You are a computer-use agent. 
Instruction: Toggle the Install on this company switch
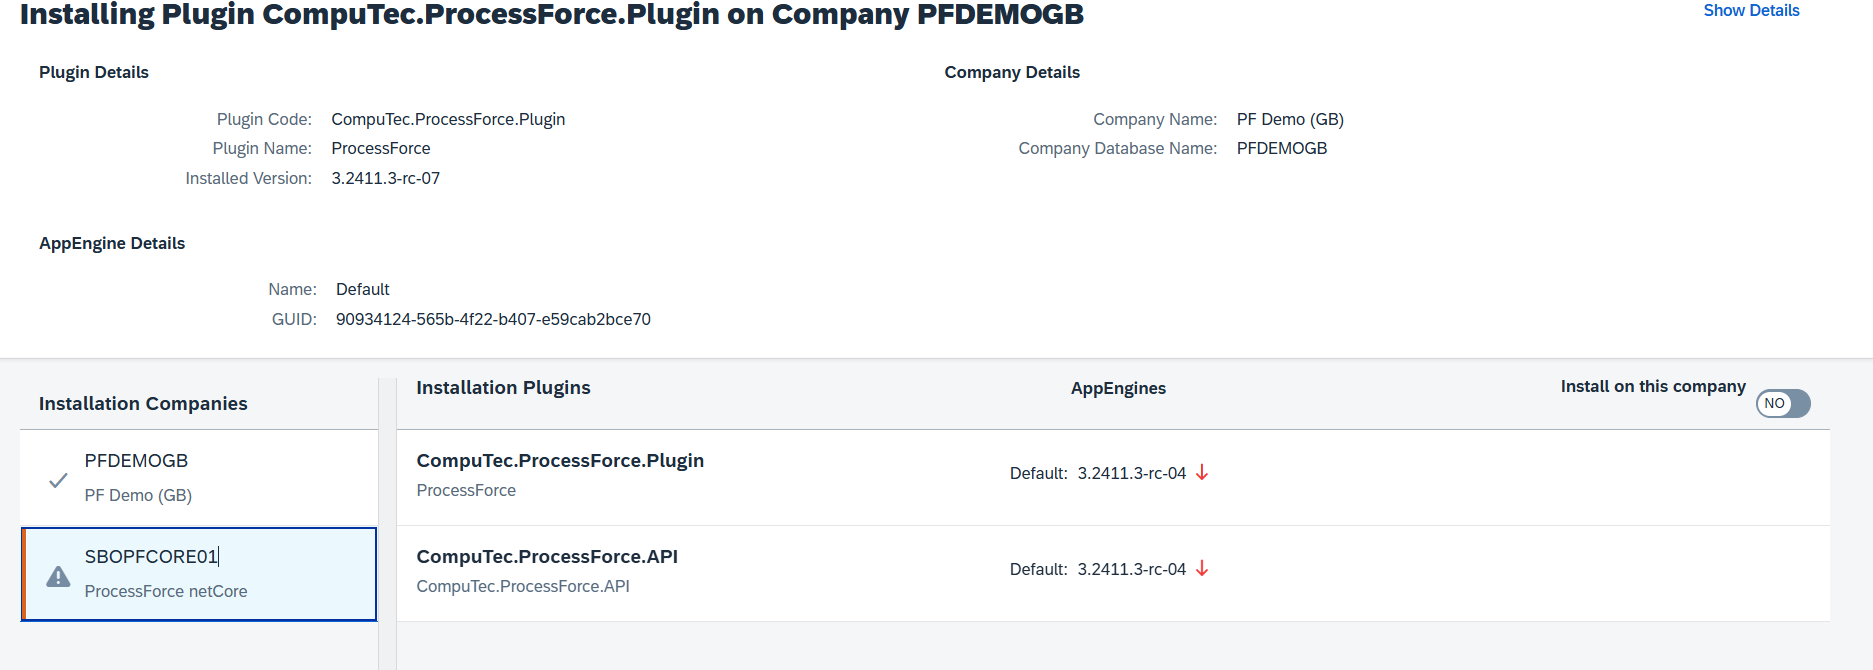(1783, 404)
